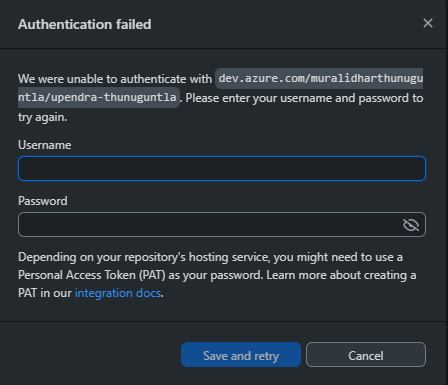Click the 'try again.' text line
The height and width of the screenshot is (385, 448).
pyautogui.click(x=43, y=117)
